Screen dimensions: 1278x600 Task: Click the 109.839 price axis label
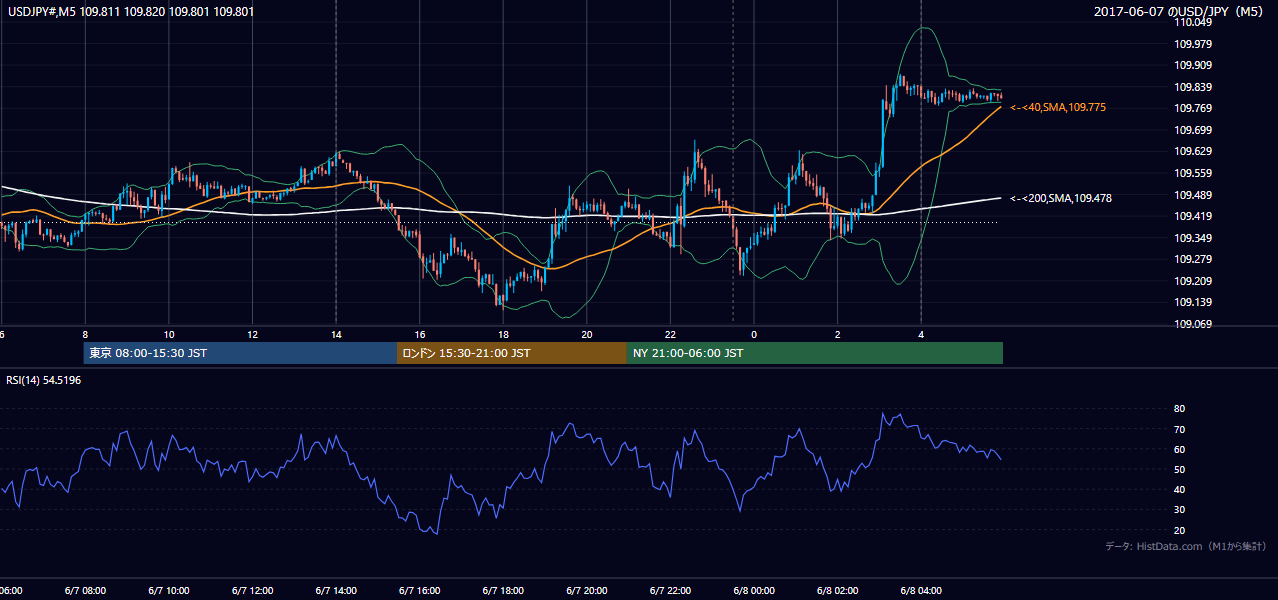click(1194, 87)
